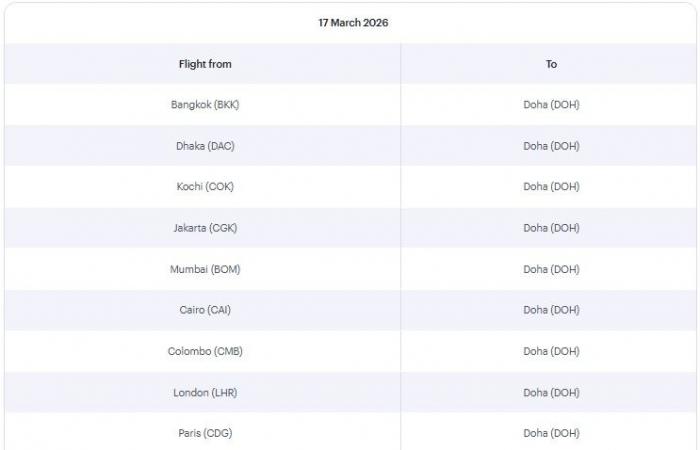Select the Dhaka (DAC) cell
The height and width of the screenshot is (450, 700).
[x=205, y=146]
